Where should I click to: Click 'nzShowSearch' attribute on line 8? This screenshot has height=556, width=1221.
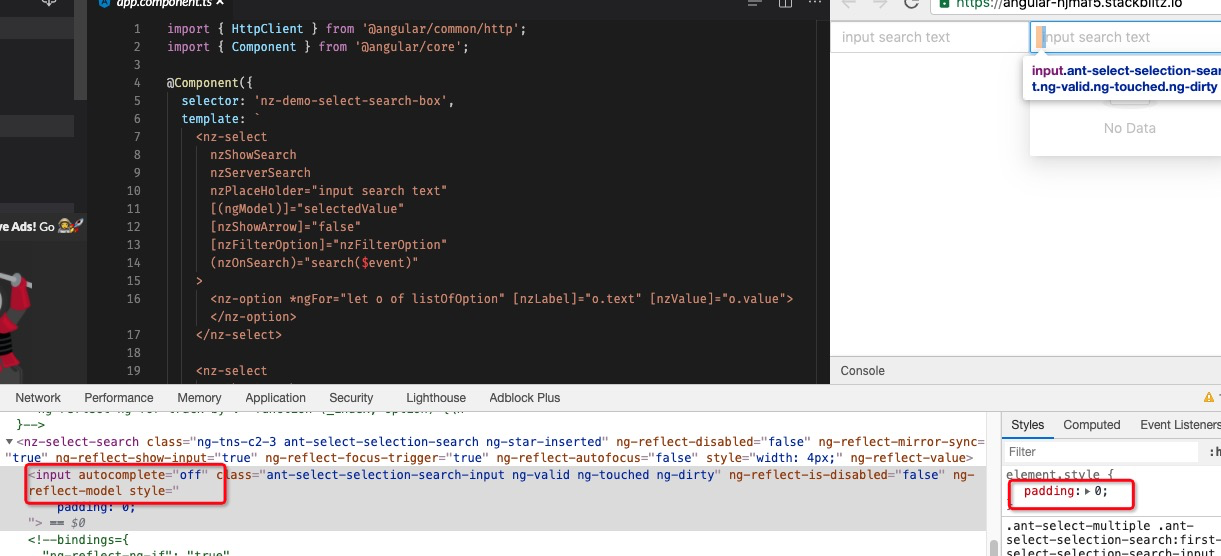click(x=253, y=155)
